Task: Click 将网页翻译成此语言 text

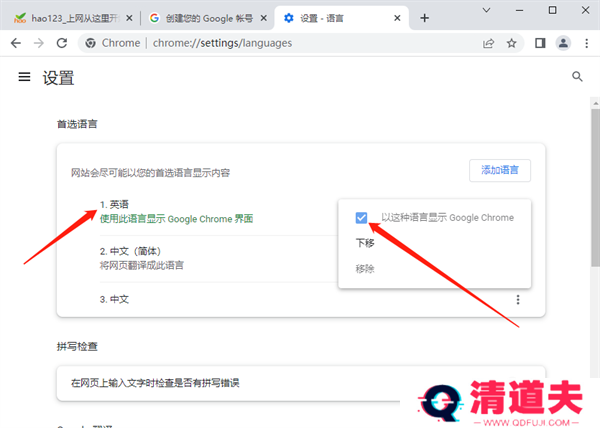Action: [142, 265]
